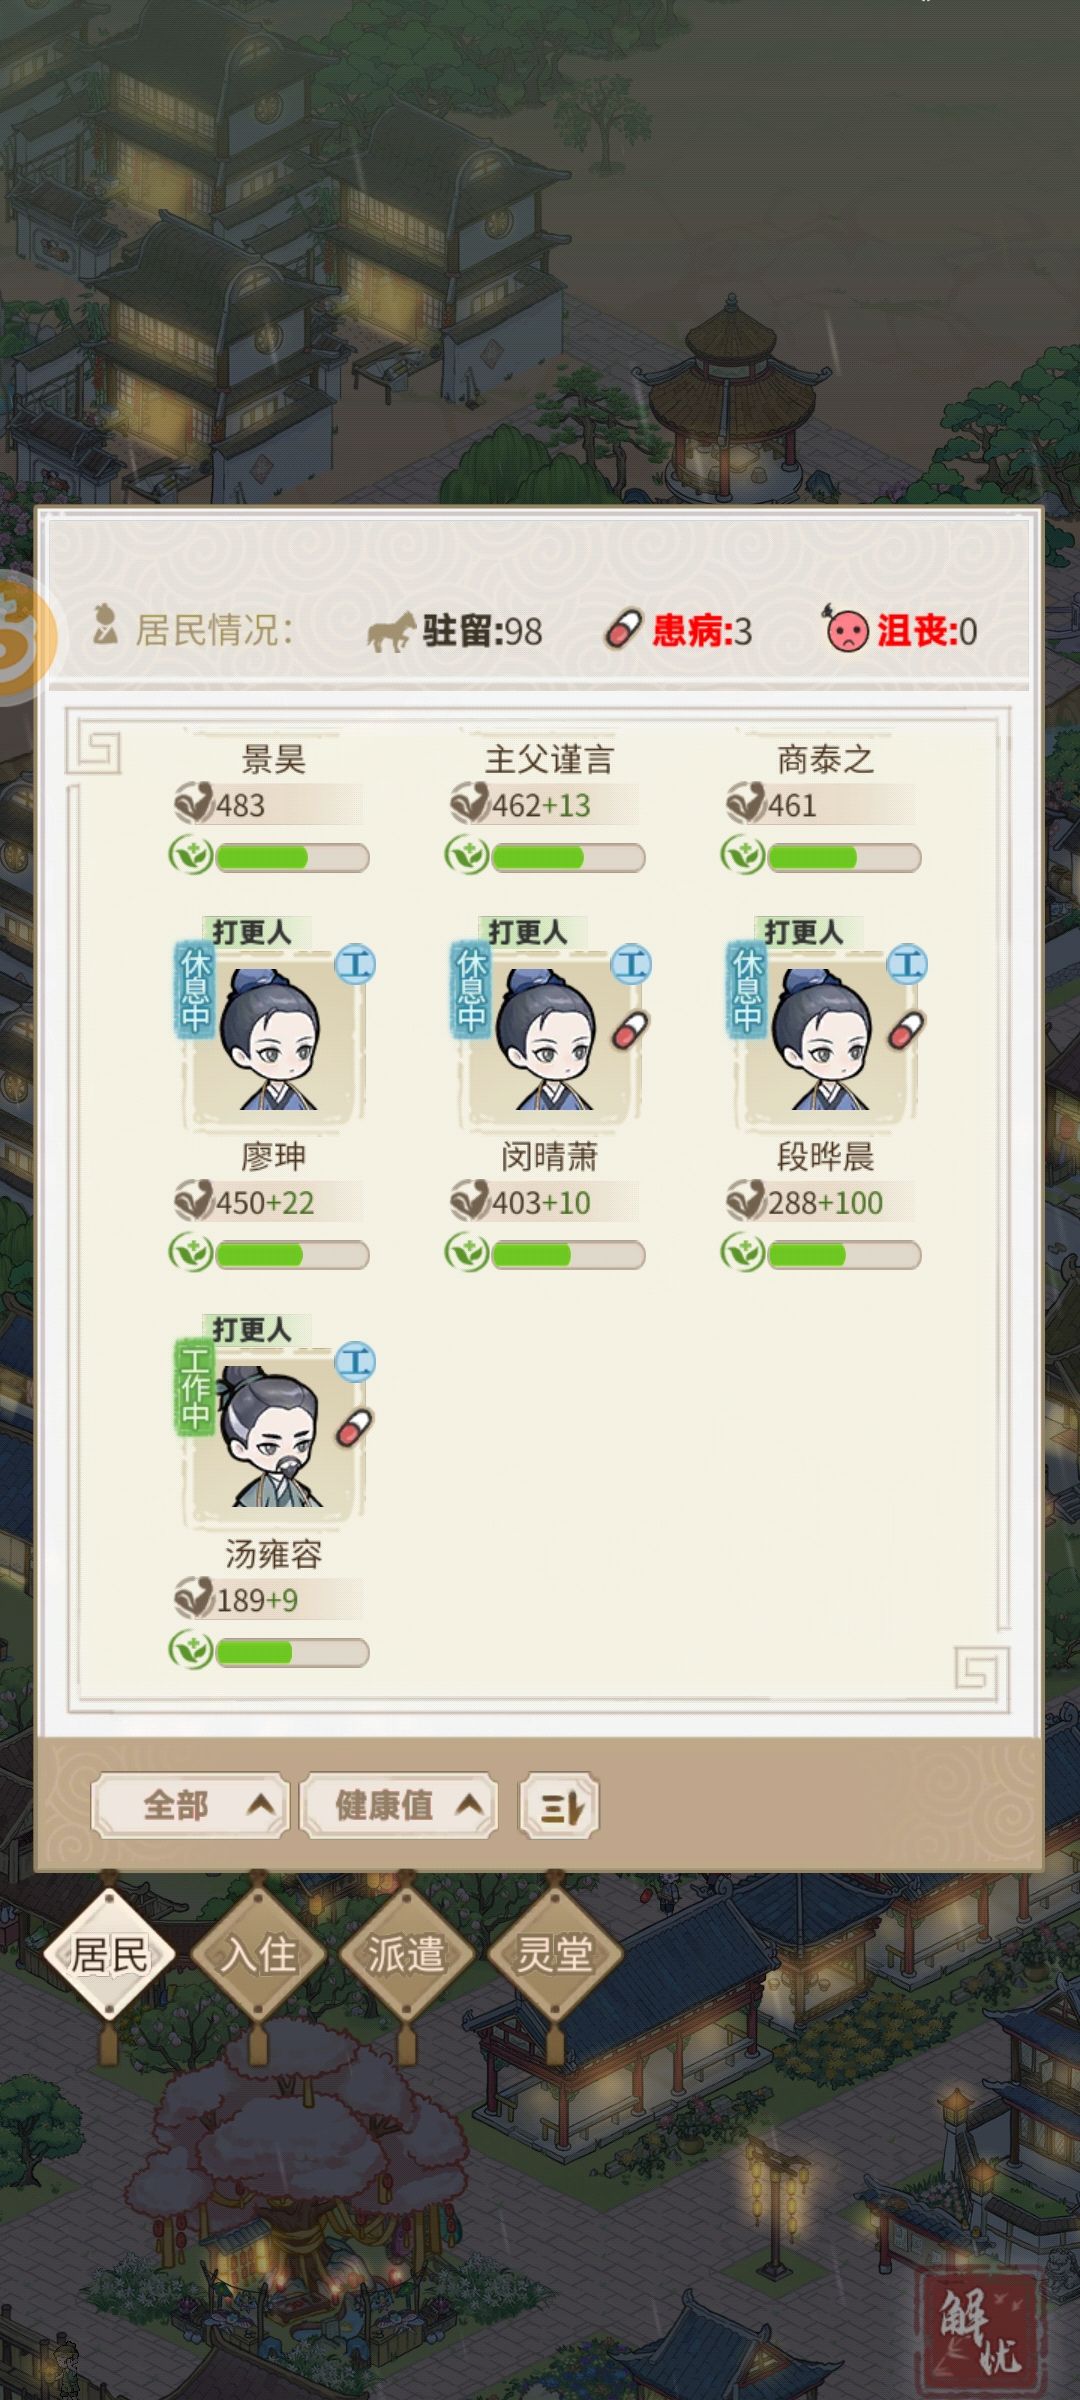Open the 解忧 red seal button
The height and width of the screenshot is (2400, 1080).
point(979,2327)
